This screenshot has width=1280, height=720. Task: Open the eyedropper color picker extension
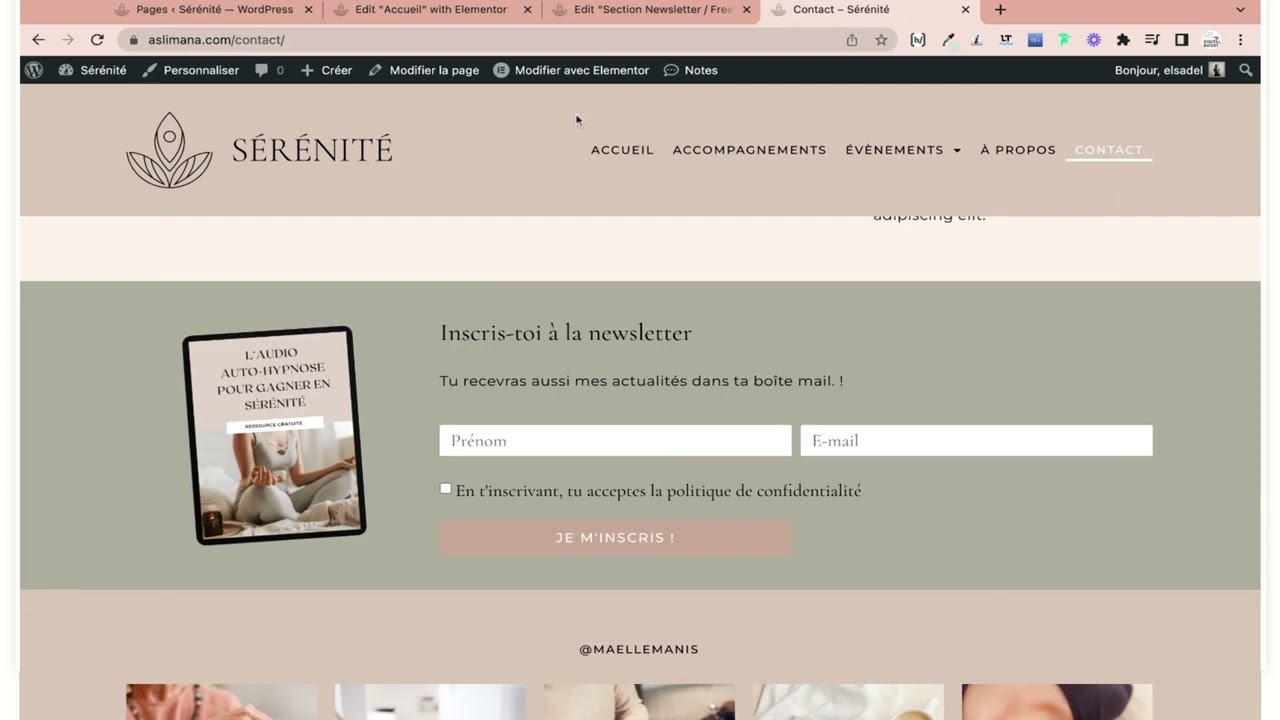pyautogui.click(x=948, y=40)
